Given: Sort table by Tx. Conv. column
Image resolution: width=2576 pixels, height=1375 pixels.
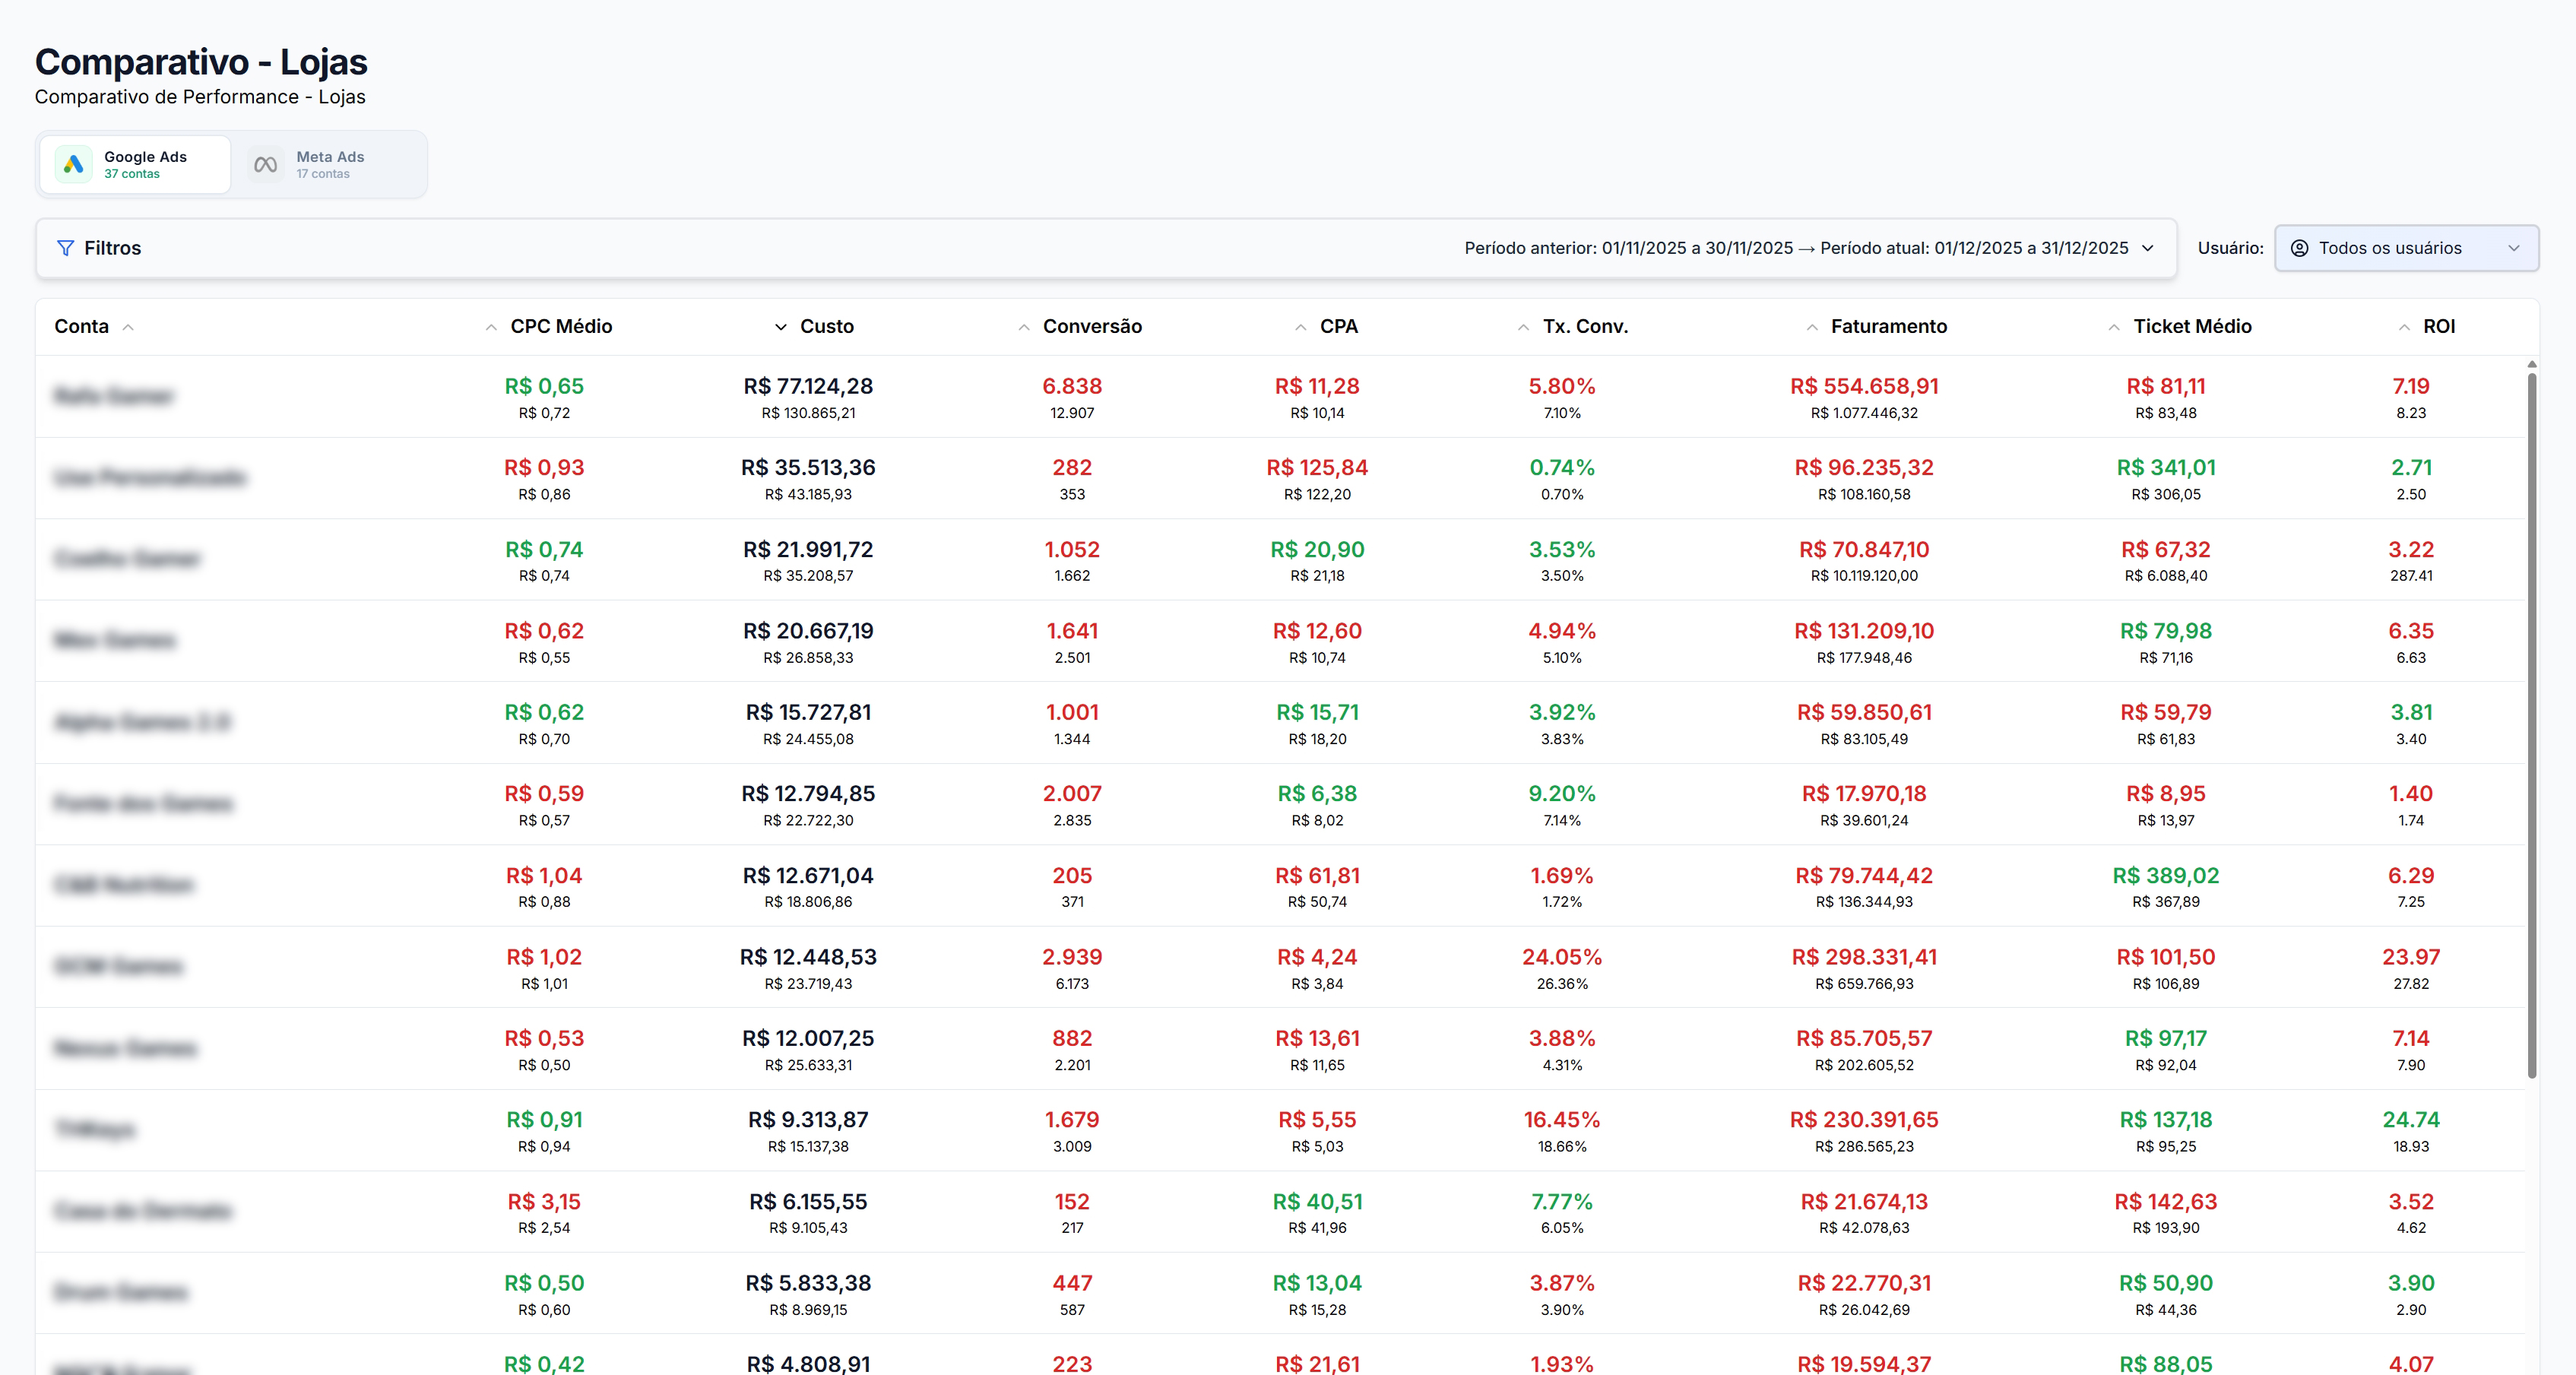Looking at the screenshot, I should click(1585, 327).
